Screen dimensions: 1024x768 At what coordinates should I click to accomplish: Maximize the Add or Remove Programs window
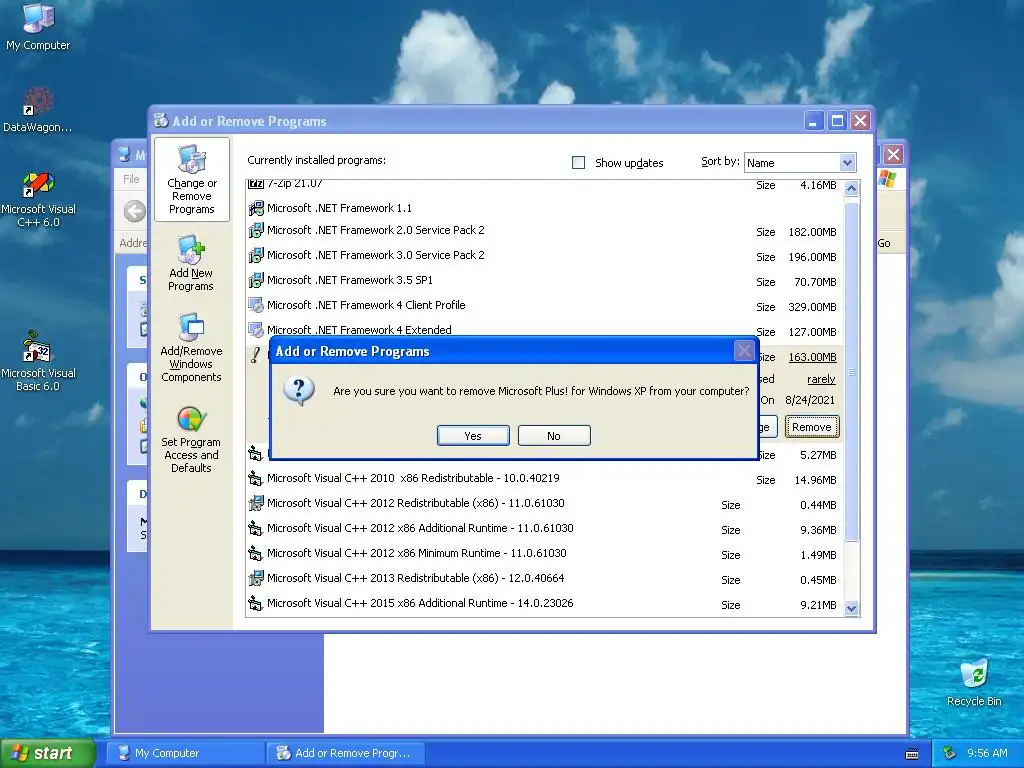point(837,121)
